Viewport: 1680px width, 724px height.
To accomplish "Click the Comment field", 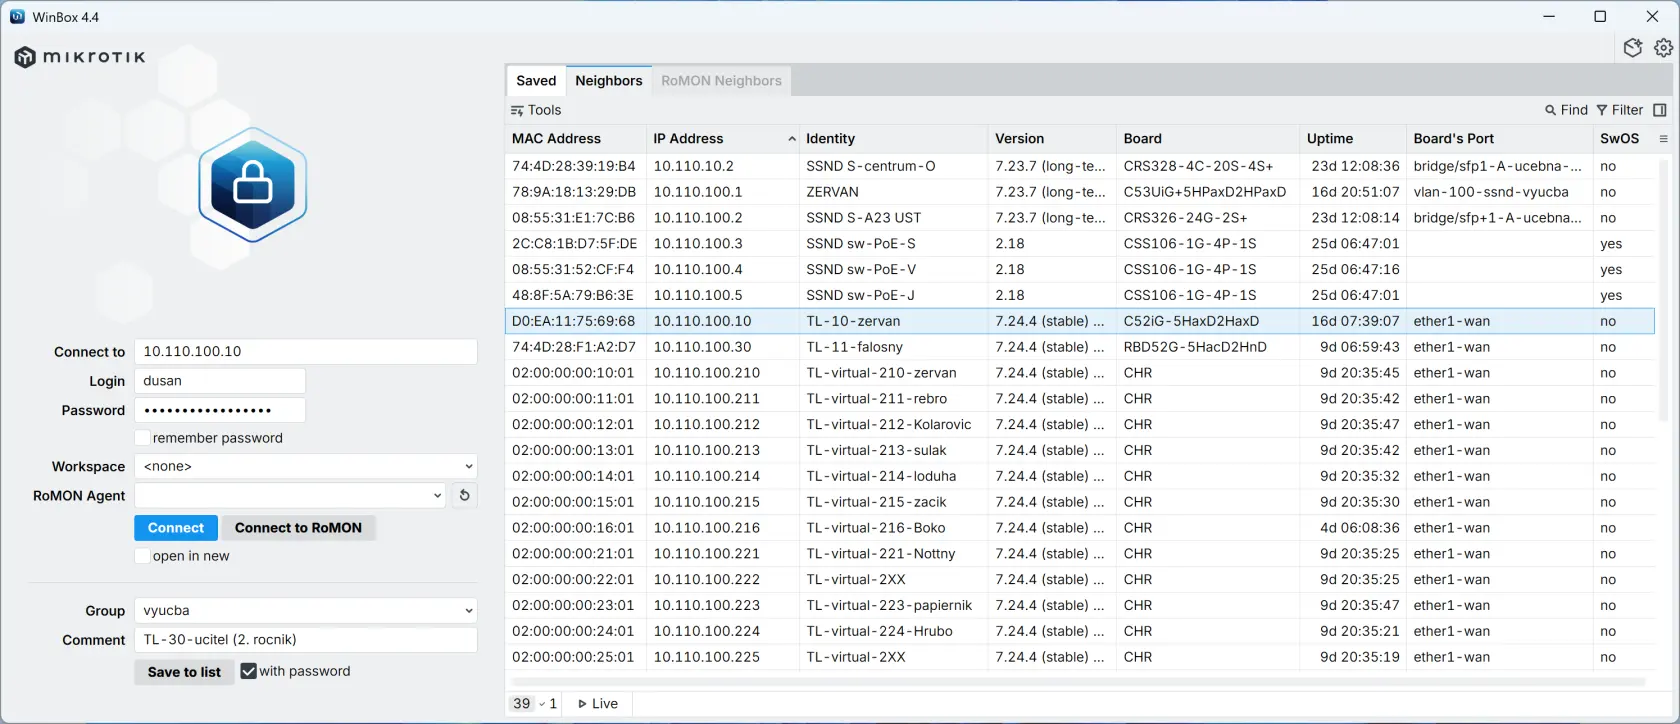I will (306, 640).
